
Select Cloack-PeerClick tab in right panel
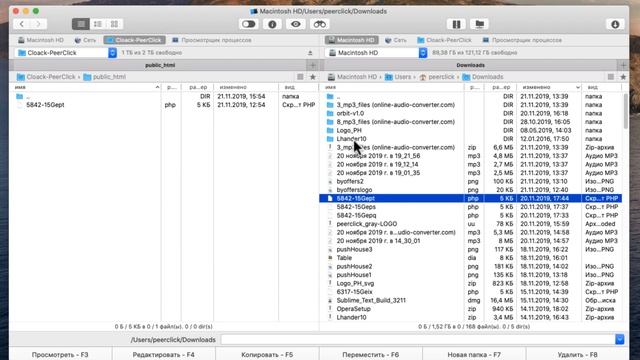click(444, 40)
